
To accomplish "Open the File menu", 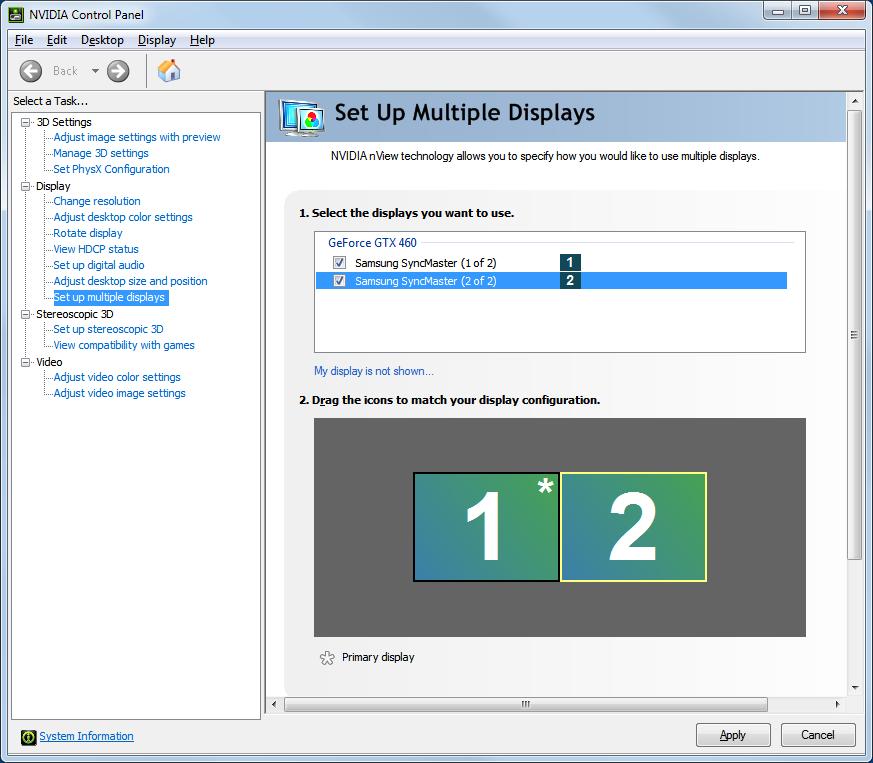I will (x=24, y=40).
